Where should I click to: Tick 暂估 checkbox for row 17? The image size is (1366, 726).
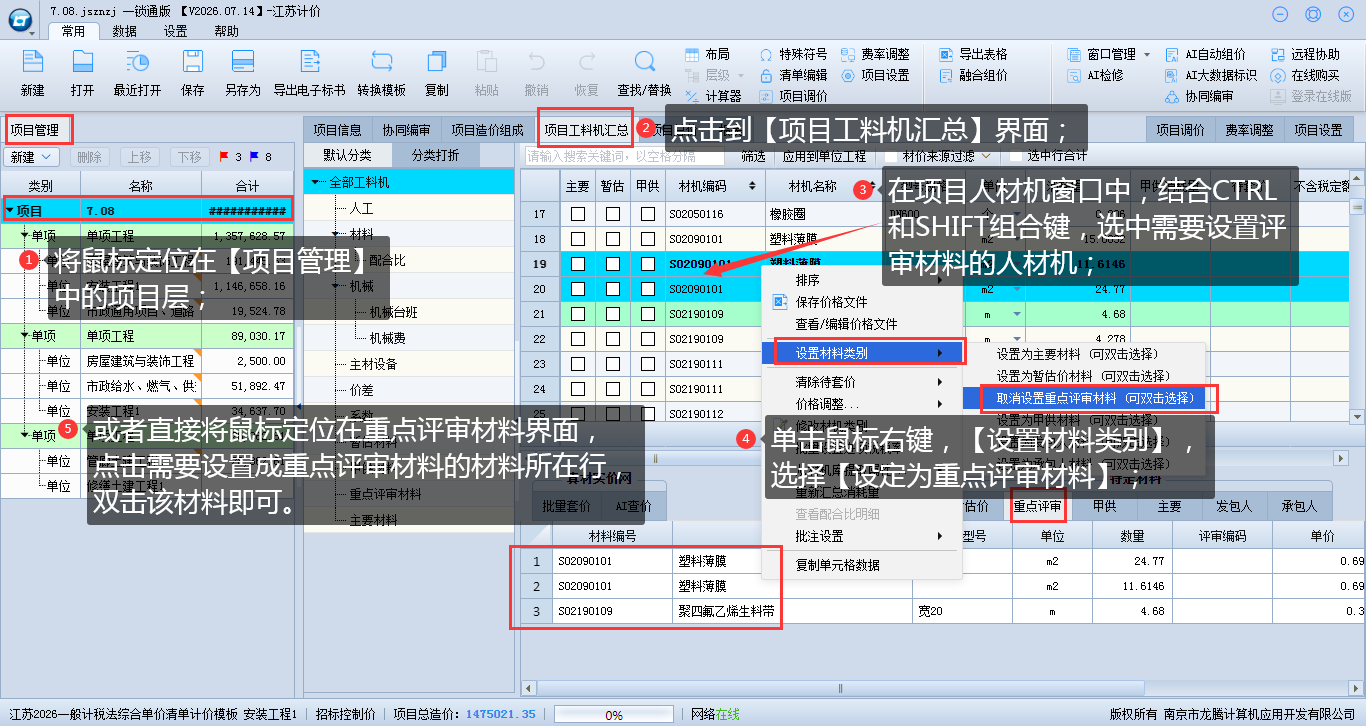point(612,214)
